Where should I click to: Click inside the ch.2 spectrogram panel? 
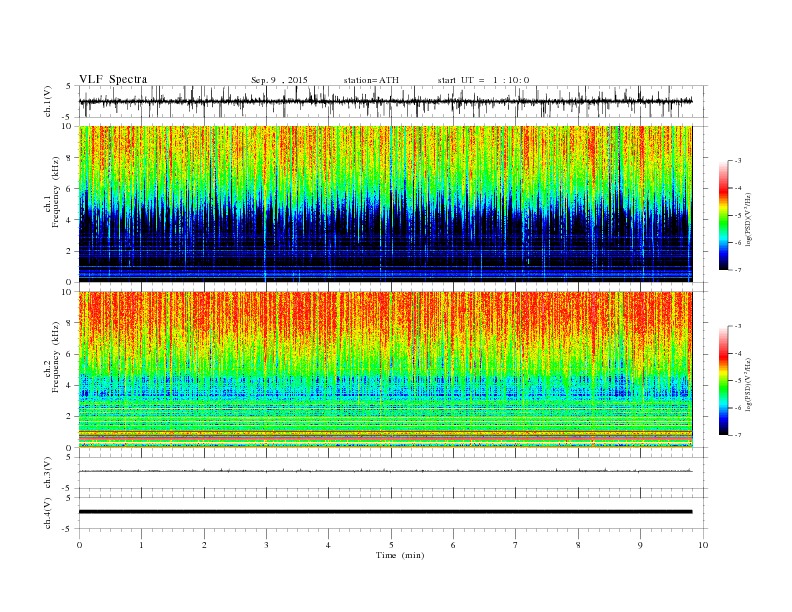click(x=385, y=370)
